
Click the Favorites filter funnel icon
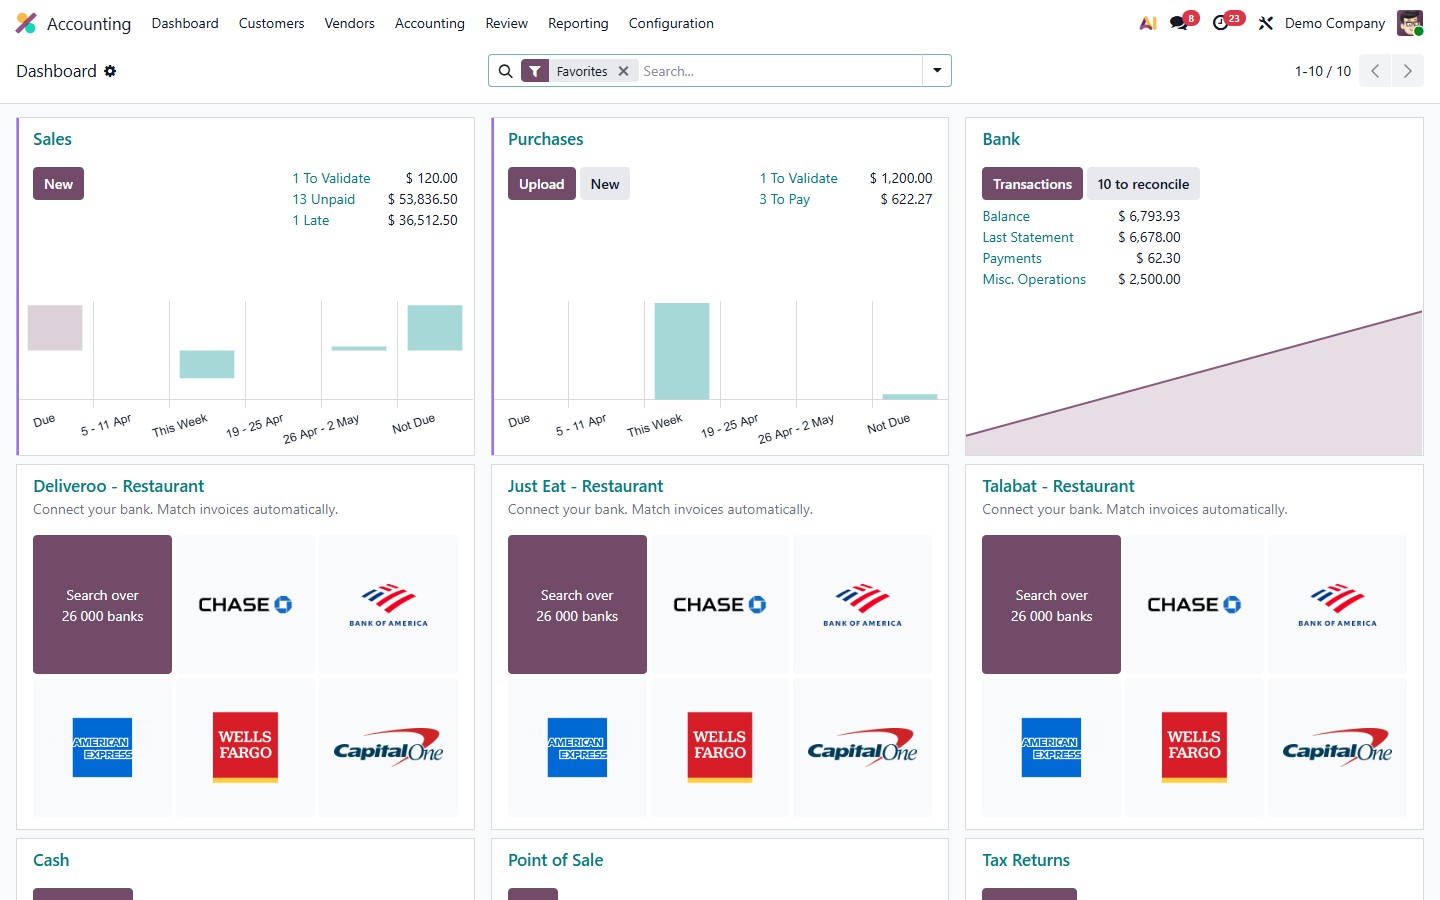point(536,71)
